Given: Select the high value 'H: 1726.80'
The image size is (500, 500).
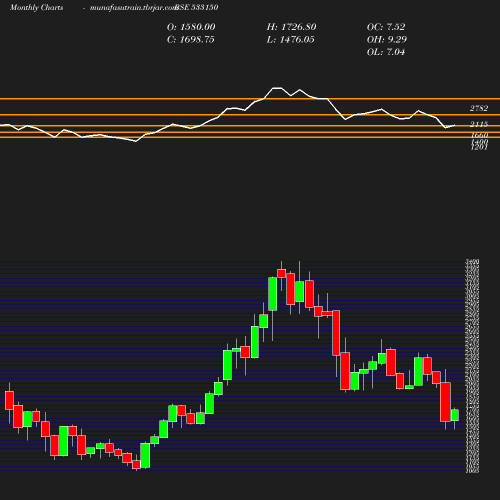Looking at the screenshot, I should 291,27.
